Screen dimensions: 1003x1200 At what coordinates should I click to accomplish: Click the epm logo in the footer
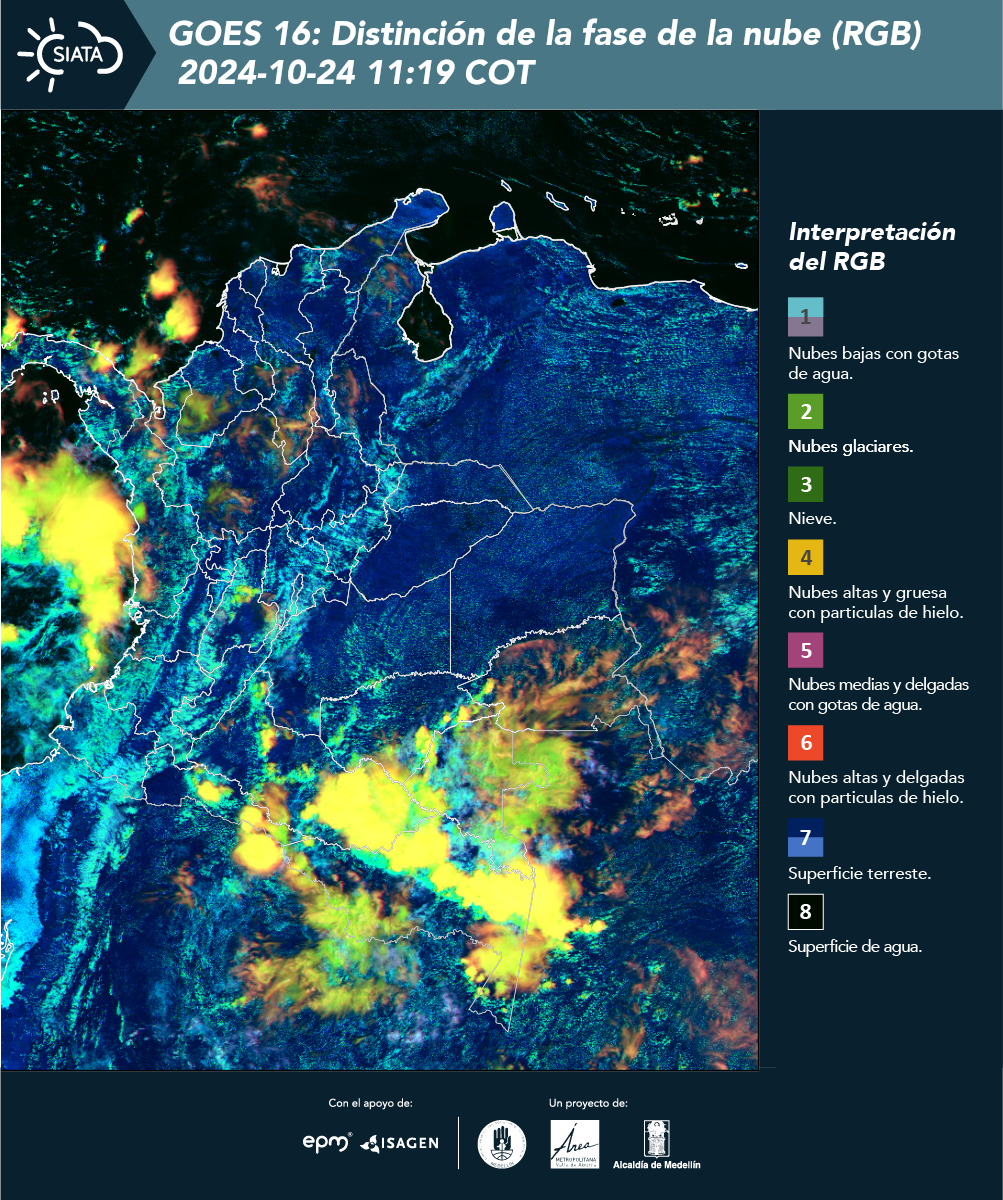coord(327,1142)
